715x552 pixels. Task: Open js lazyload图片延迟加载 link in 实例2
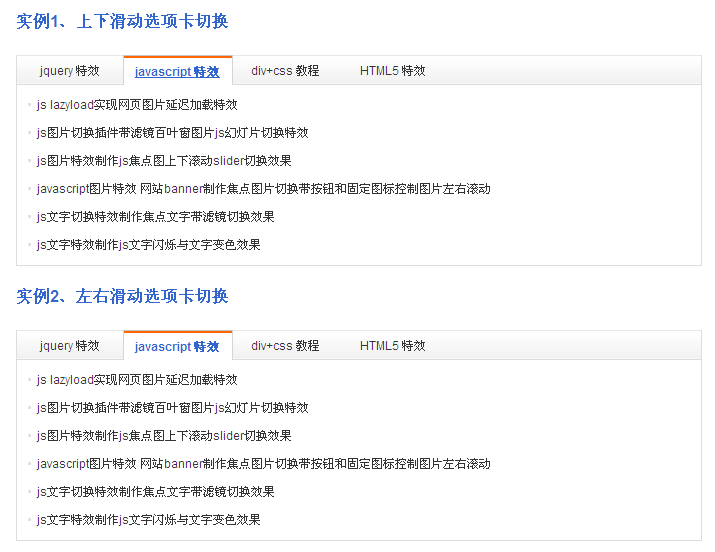[137, 380]
